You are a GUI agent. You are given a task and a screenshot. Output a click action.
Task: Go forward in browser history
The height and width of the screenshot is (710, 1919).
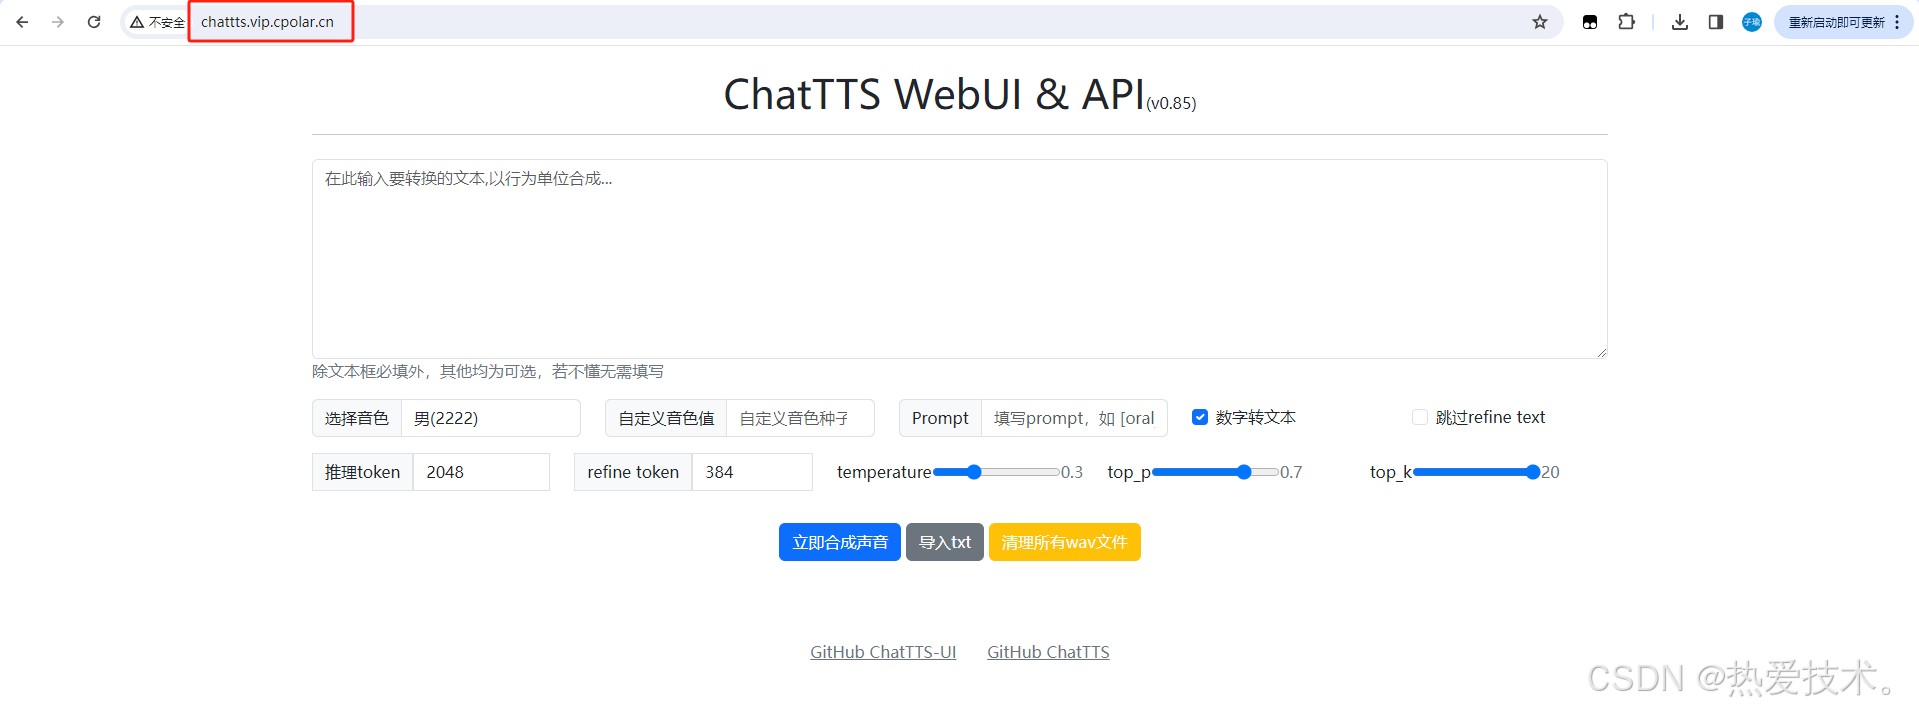(58, 22)
